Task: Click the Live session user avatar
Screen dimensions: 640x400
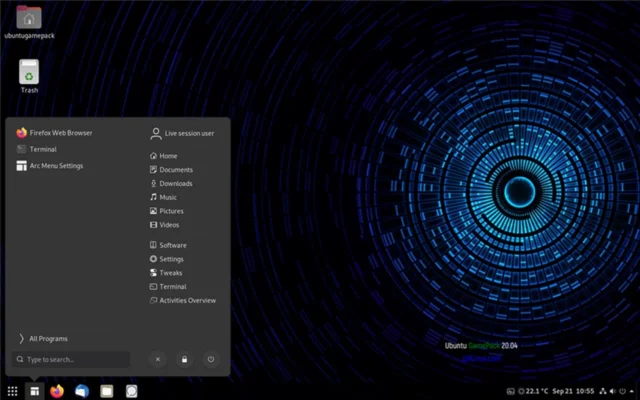Action: click(x=156, y=133)
